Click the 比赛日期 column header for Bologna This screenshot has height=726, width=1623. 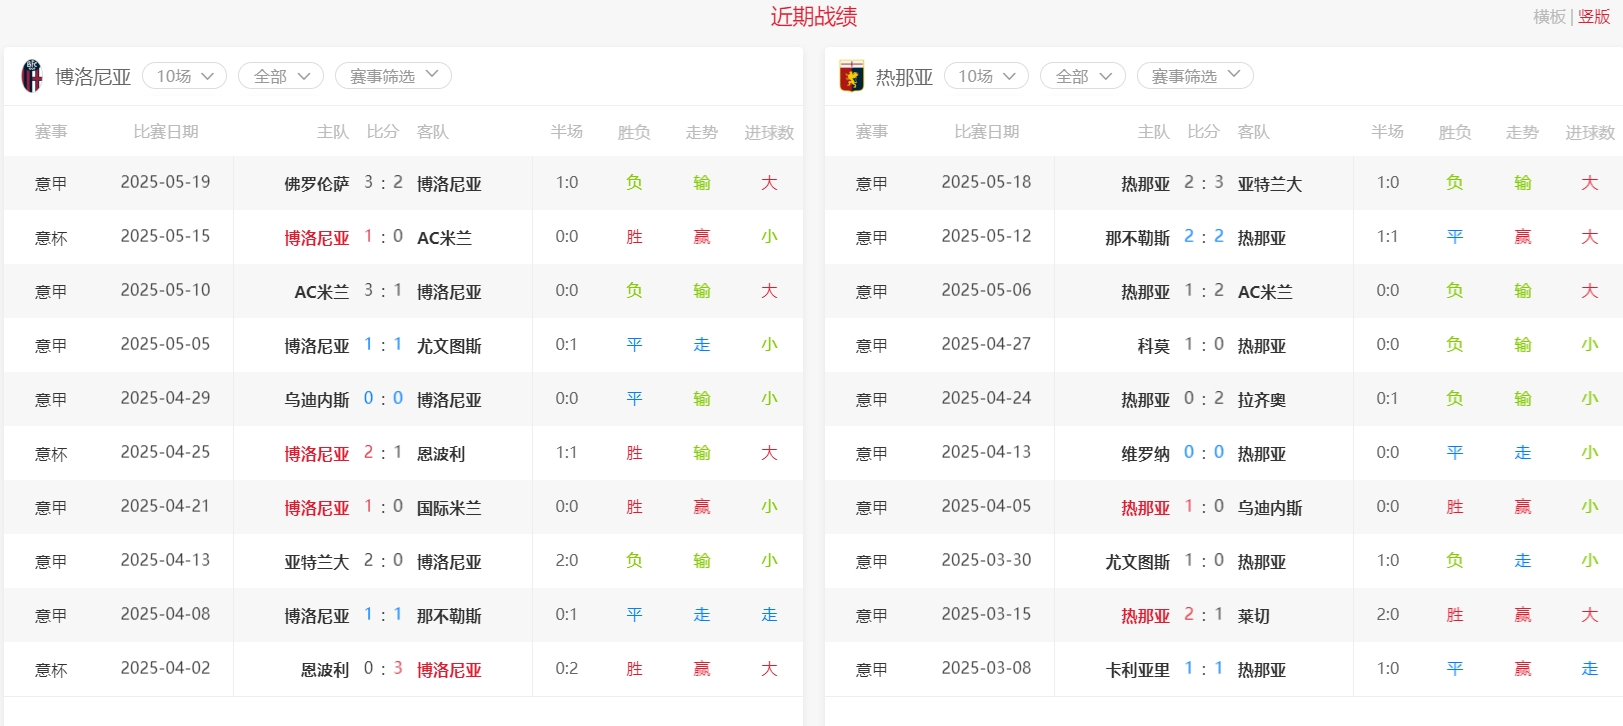166,132
